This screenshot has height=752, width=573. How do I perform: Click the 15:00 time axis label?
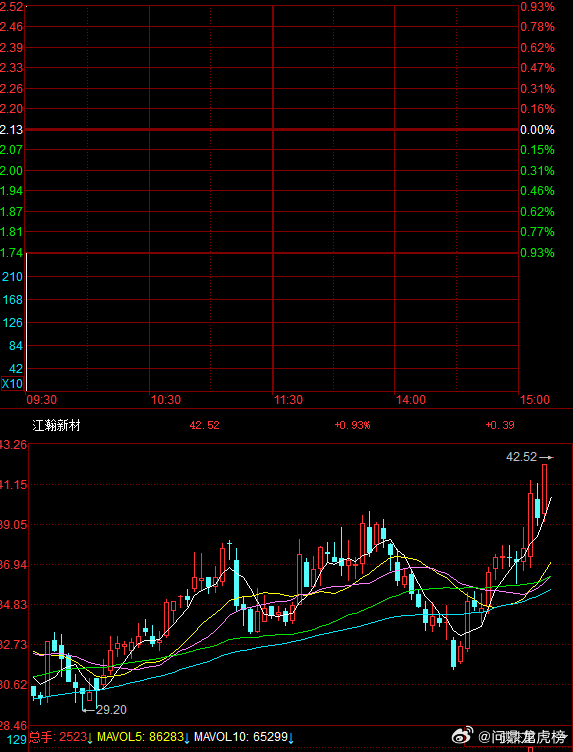click(x=534, y=400)
